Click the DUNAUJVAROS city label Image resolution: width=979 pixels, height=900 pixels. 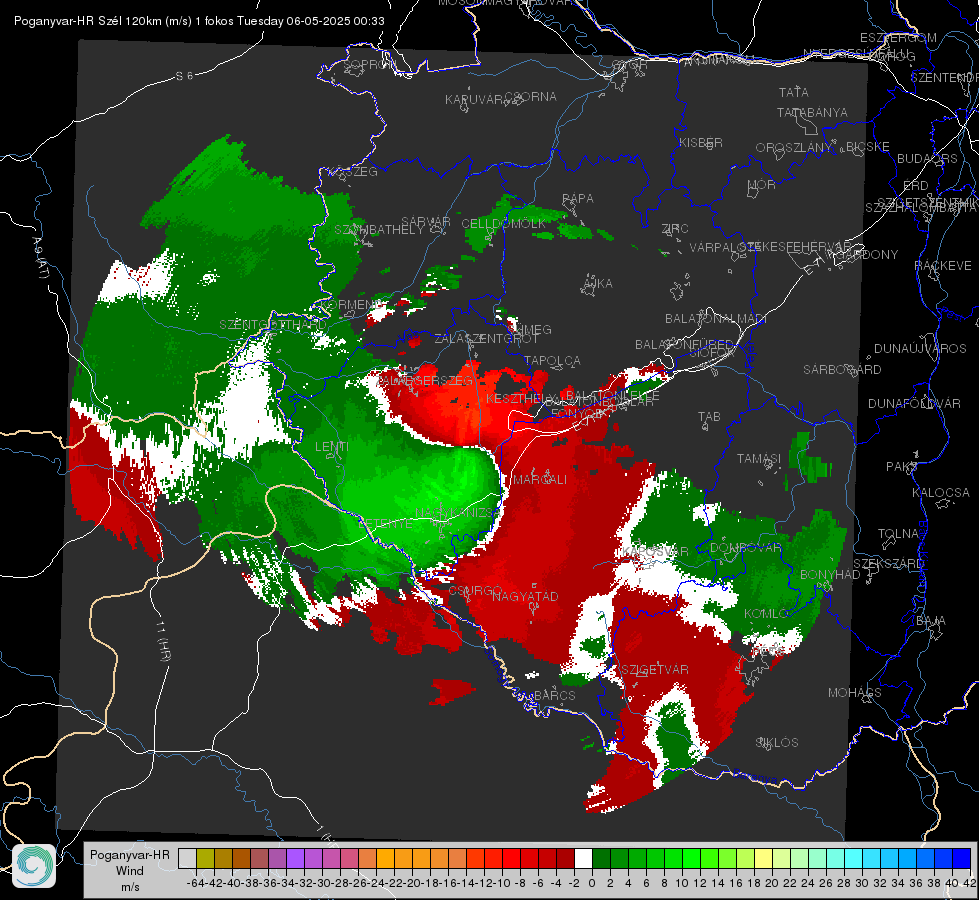[x=920, y=349]
